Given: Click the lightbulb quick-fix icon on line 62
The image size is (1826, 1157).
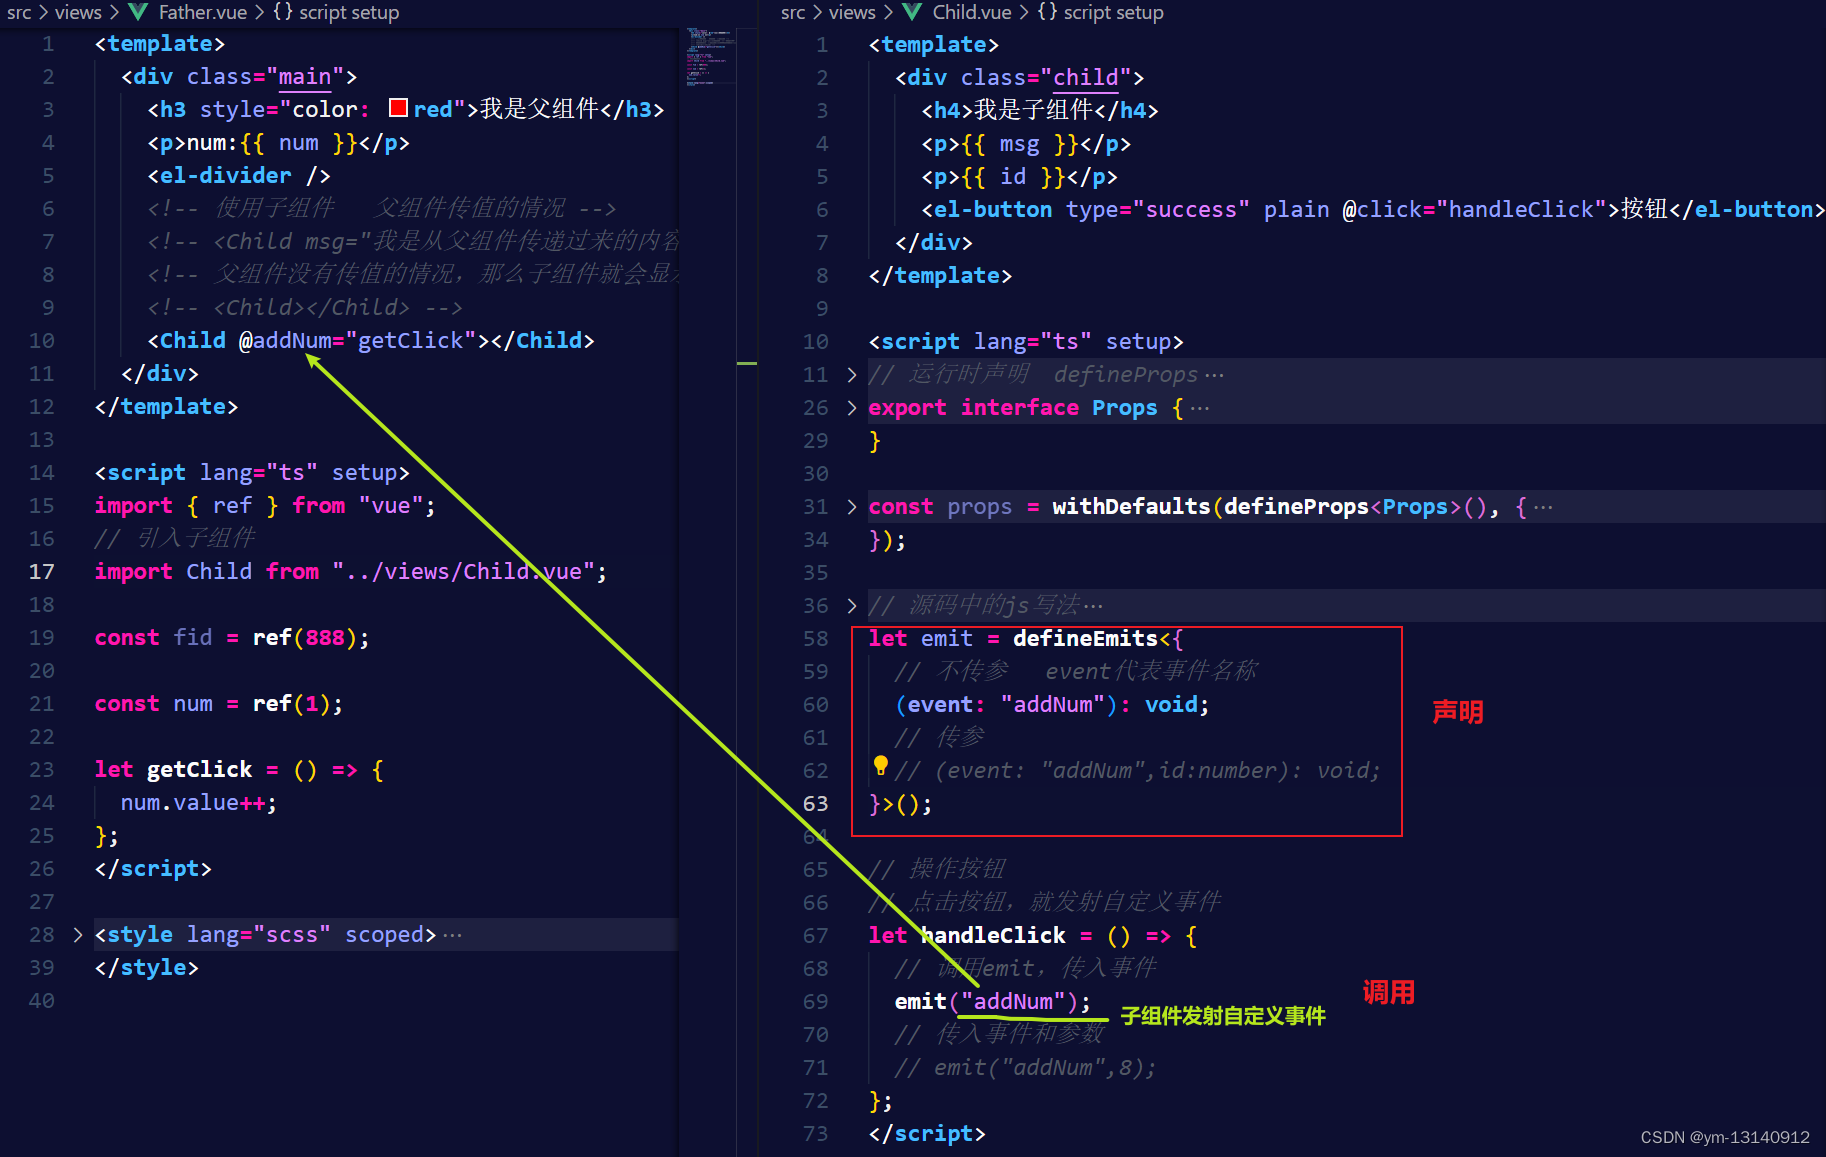Looking at the screenshot, I should point(880,765).
